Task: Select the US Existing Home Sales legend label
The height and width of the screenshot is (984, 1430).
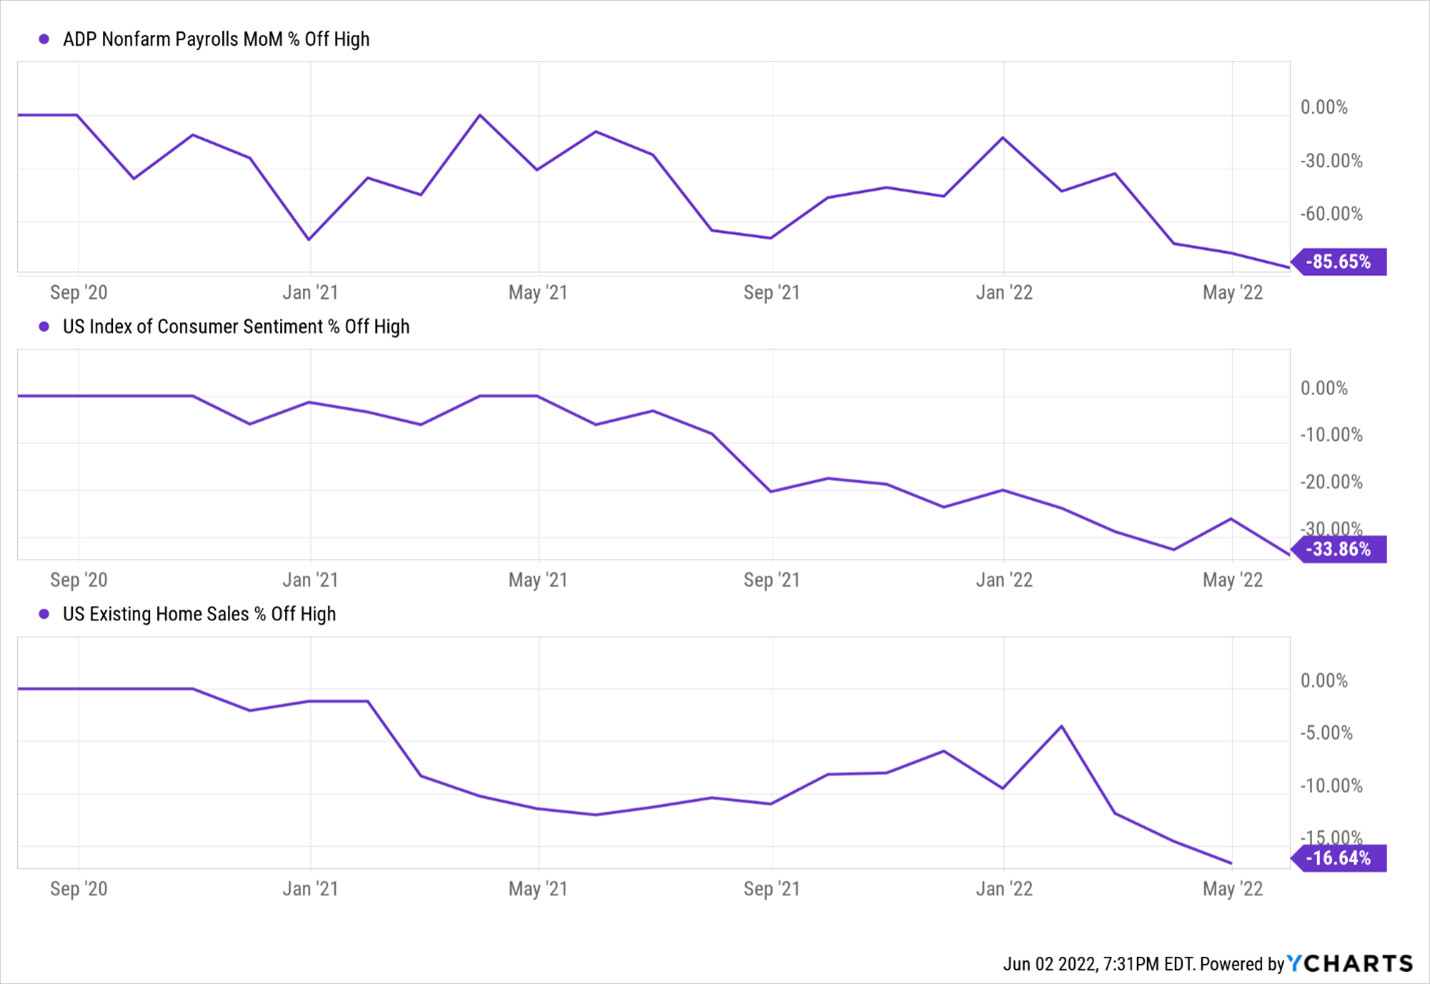Action: pyautogui.click(x=199, y=614)
